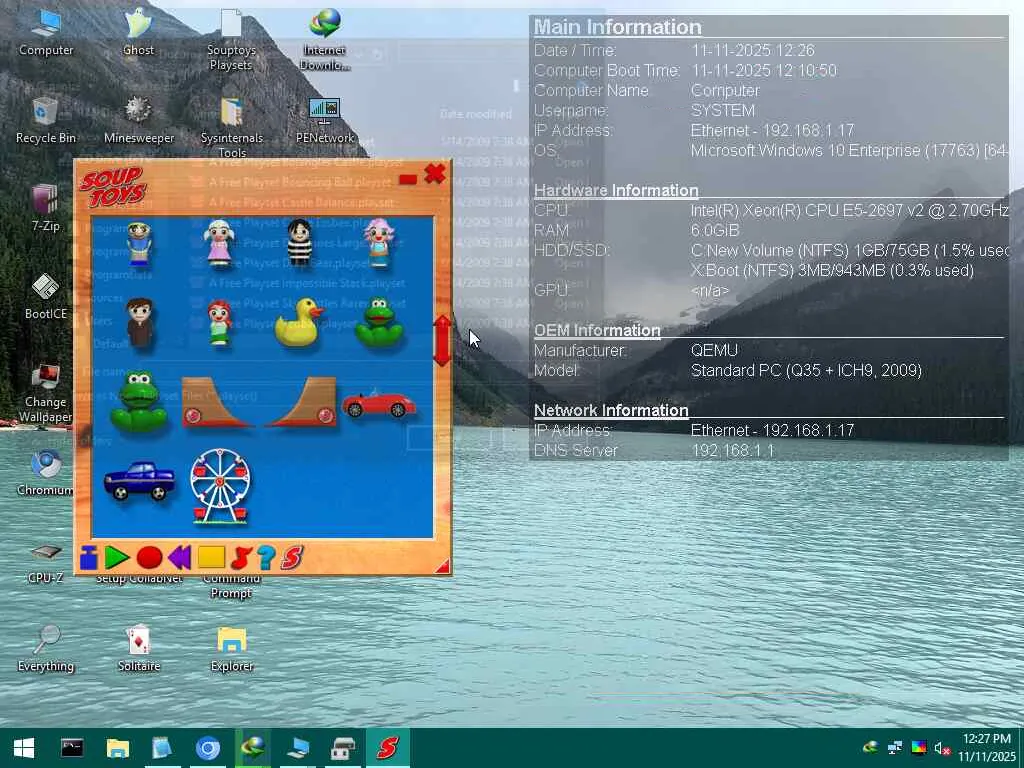
Task: Click the purple rewind arrows button
Action: pyautogui.click(x=180, y=558)
